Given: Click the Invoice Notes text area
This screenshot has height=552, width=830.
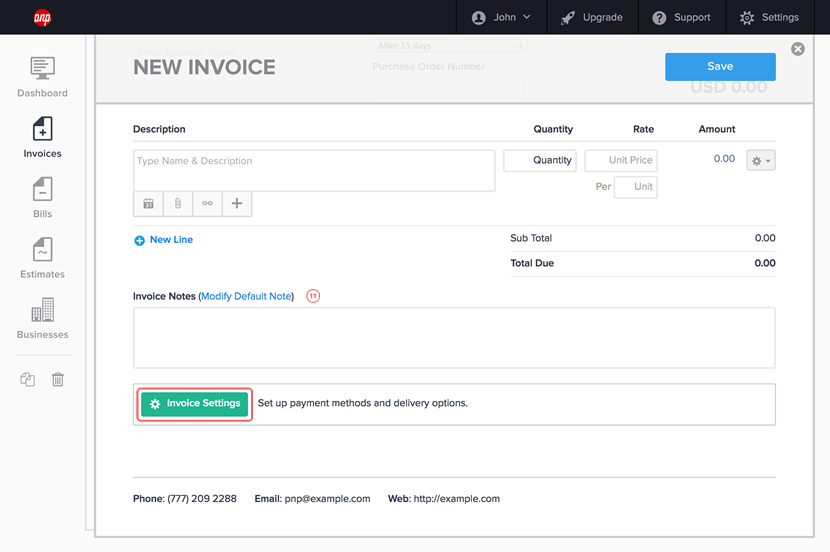Looking at the screenshot, I should [454, 338].
